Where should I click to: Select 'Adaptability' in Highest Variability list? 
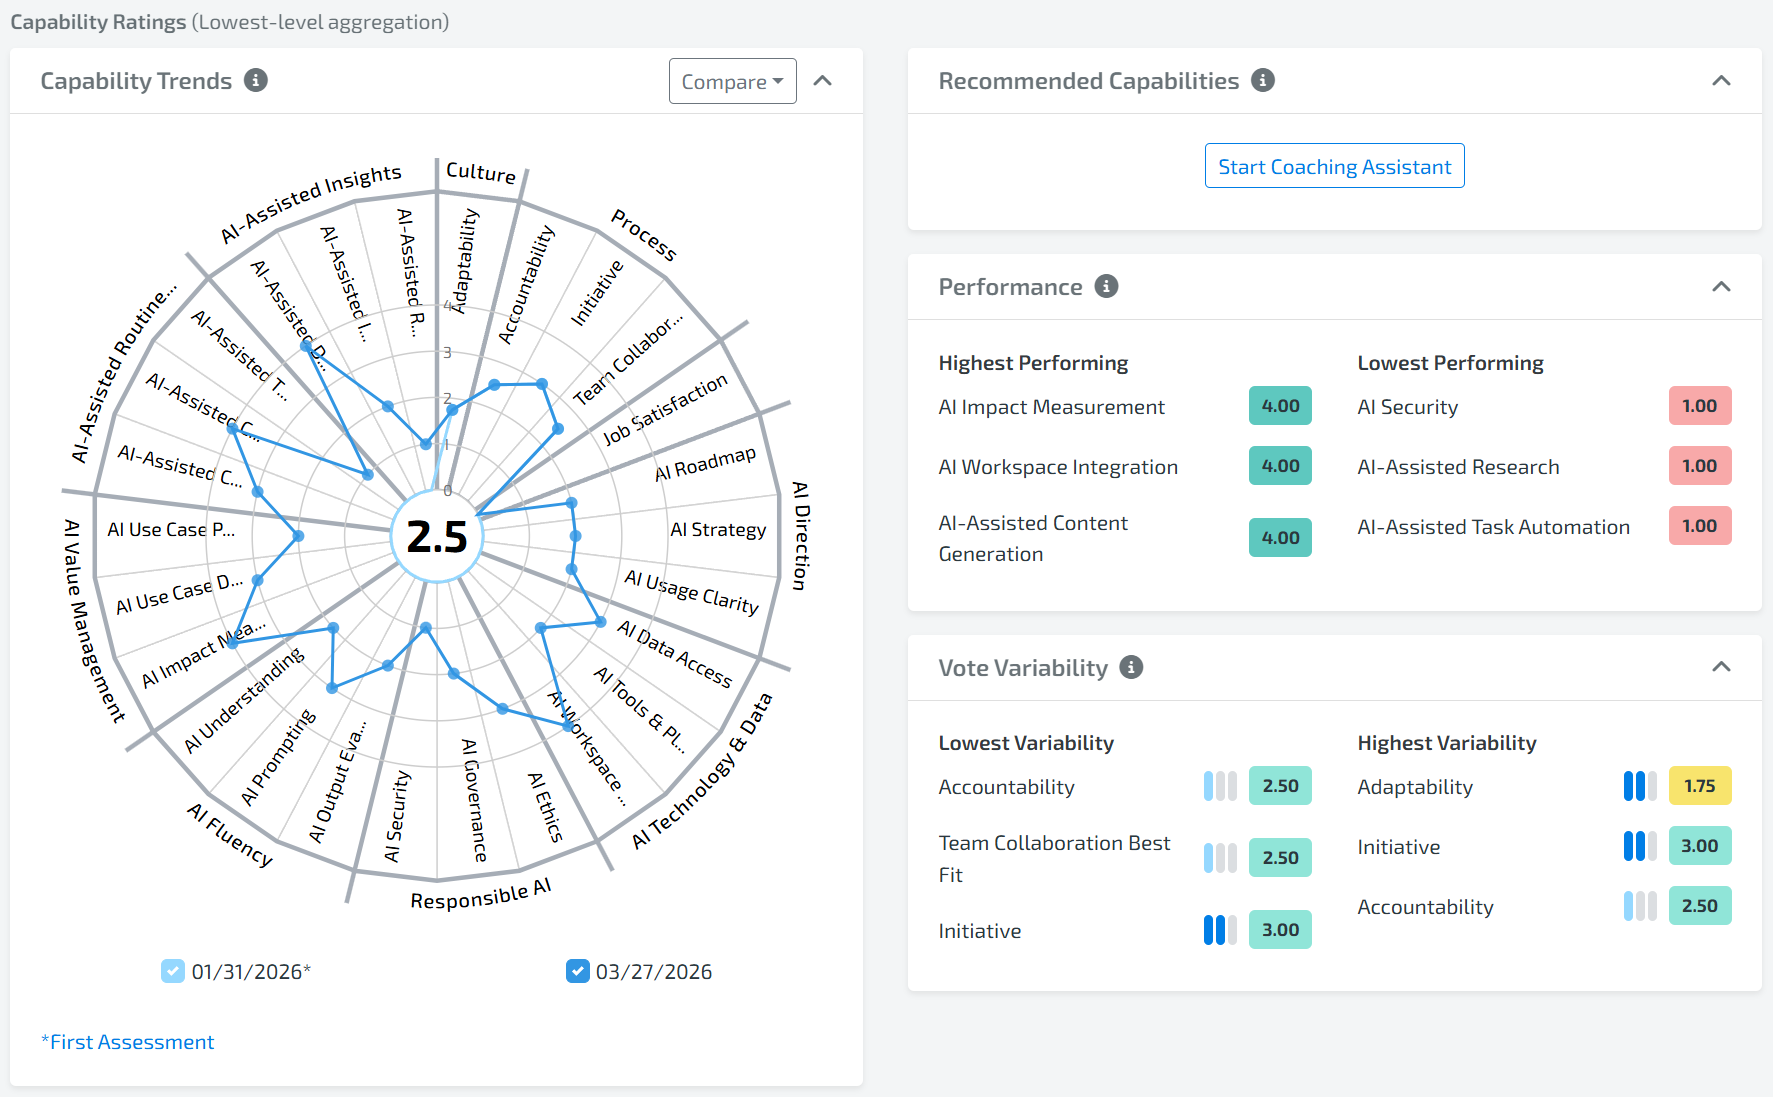1415,787
